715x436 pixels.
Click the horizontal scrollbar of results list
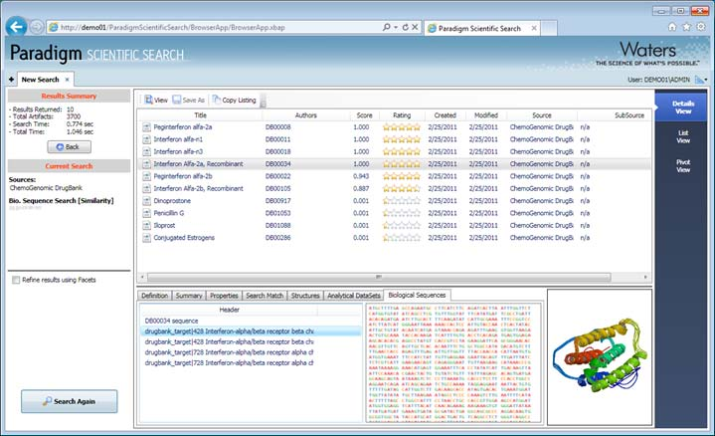(x=378, y=277)
